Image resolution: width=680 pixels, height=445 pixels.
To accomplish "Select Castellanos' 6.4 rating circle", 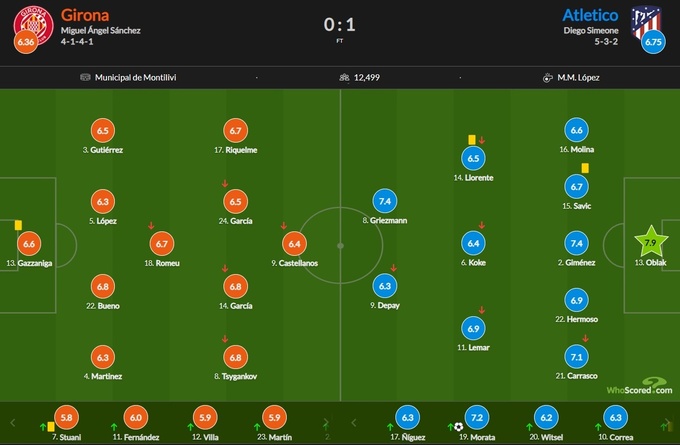I will click(x=294, y=243).
